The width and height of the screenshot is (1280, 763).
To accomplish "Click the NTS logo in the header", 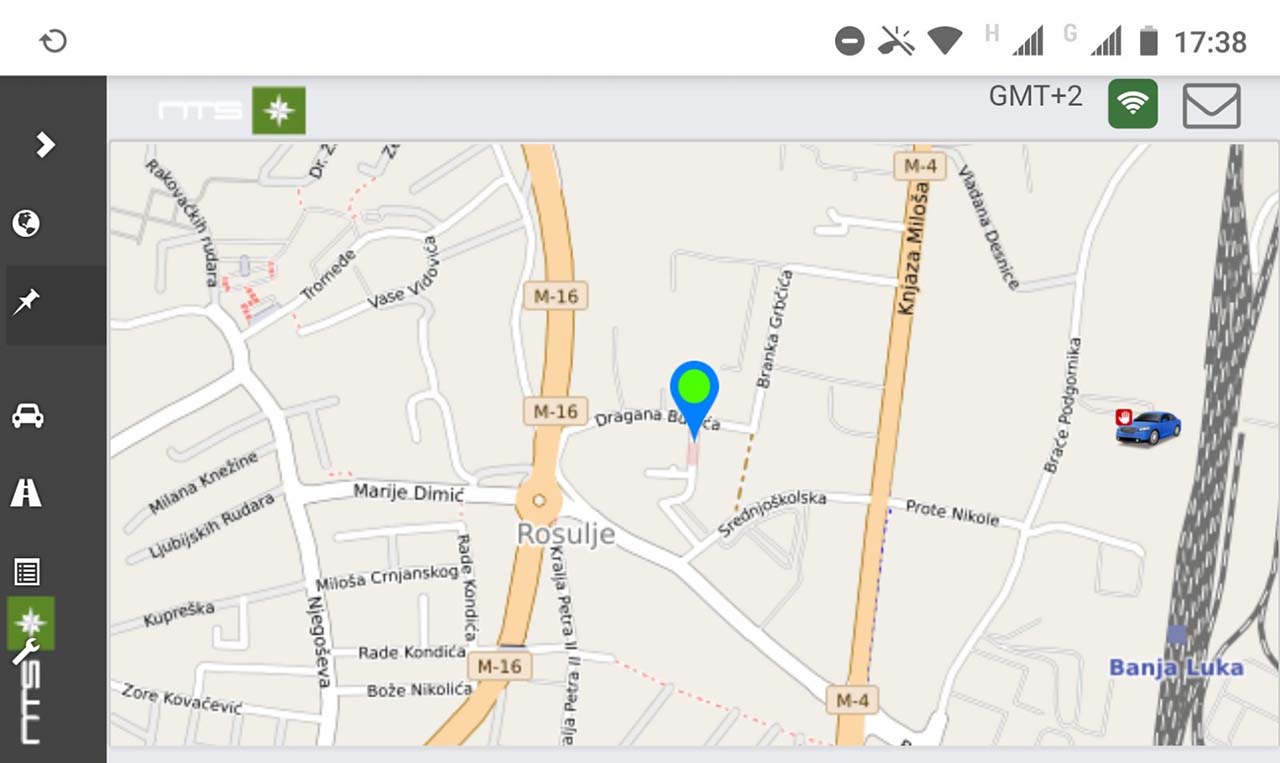I will point(200,110).
